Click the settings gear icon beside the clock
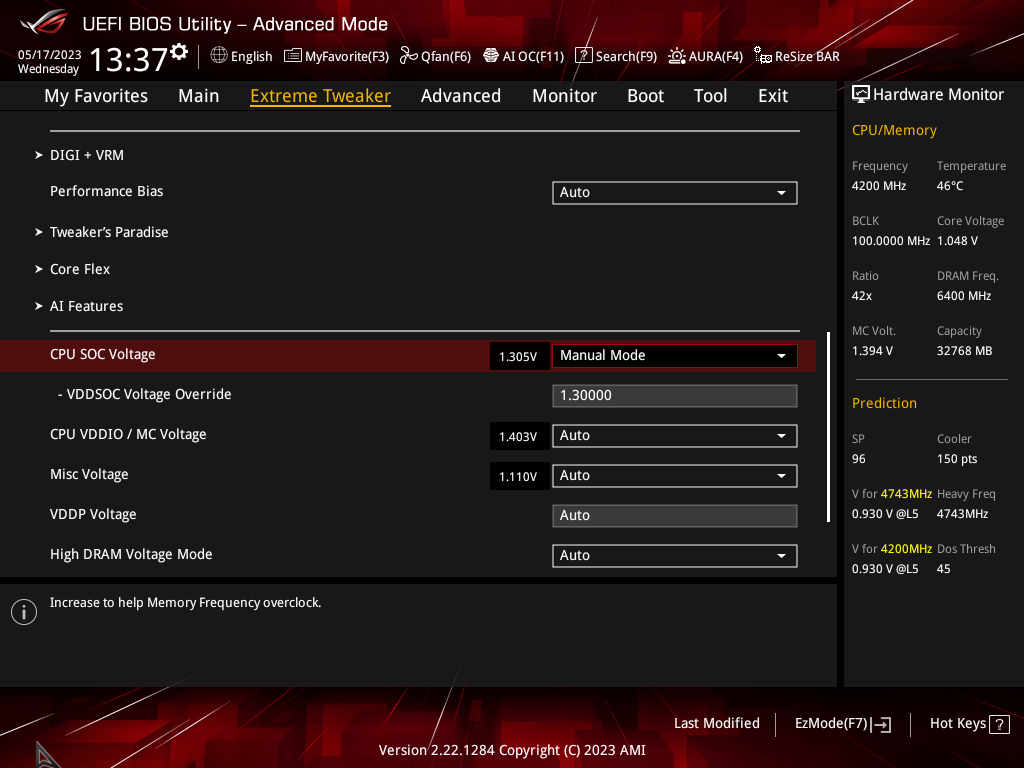Viewport: 1024px width, 768px height. click(179, 52)
